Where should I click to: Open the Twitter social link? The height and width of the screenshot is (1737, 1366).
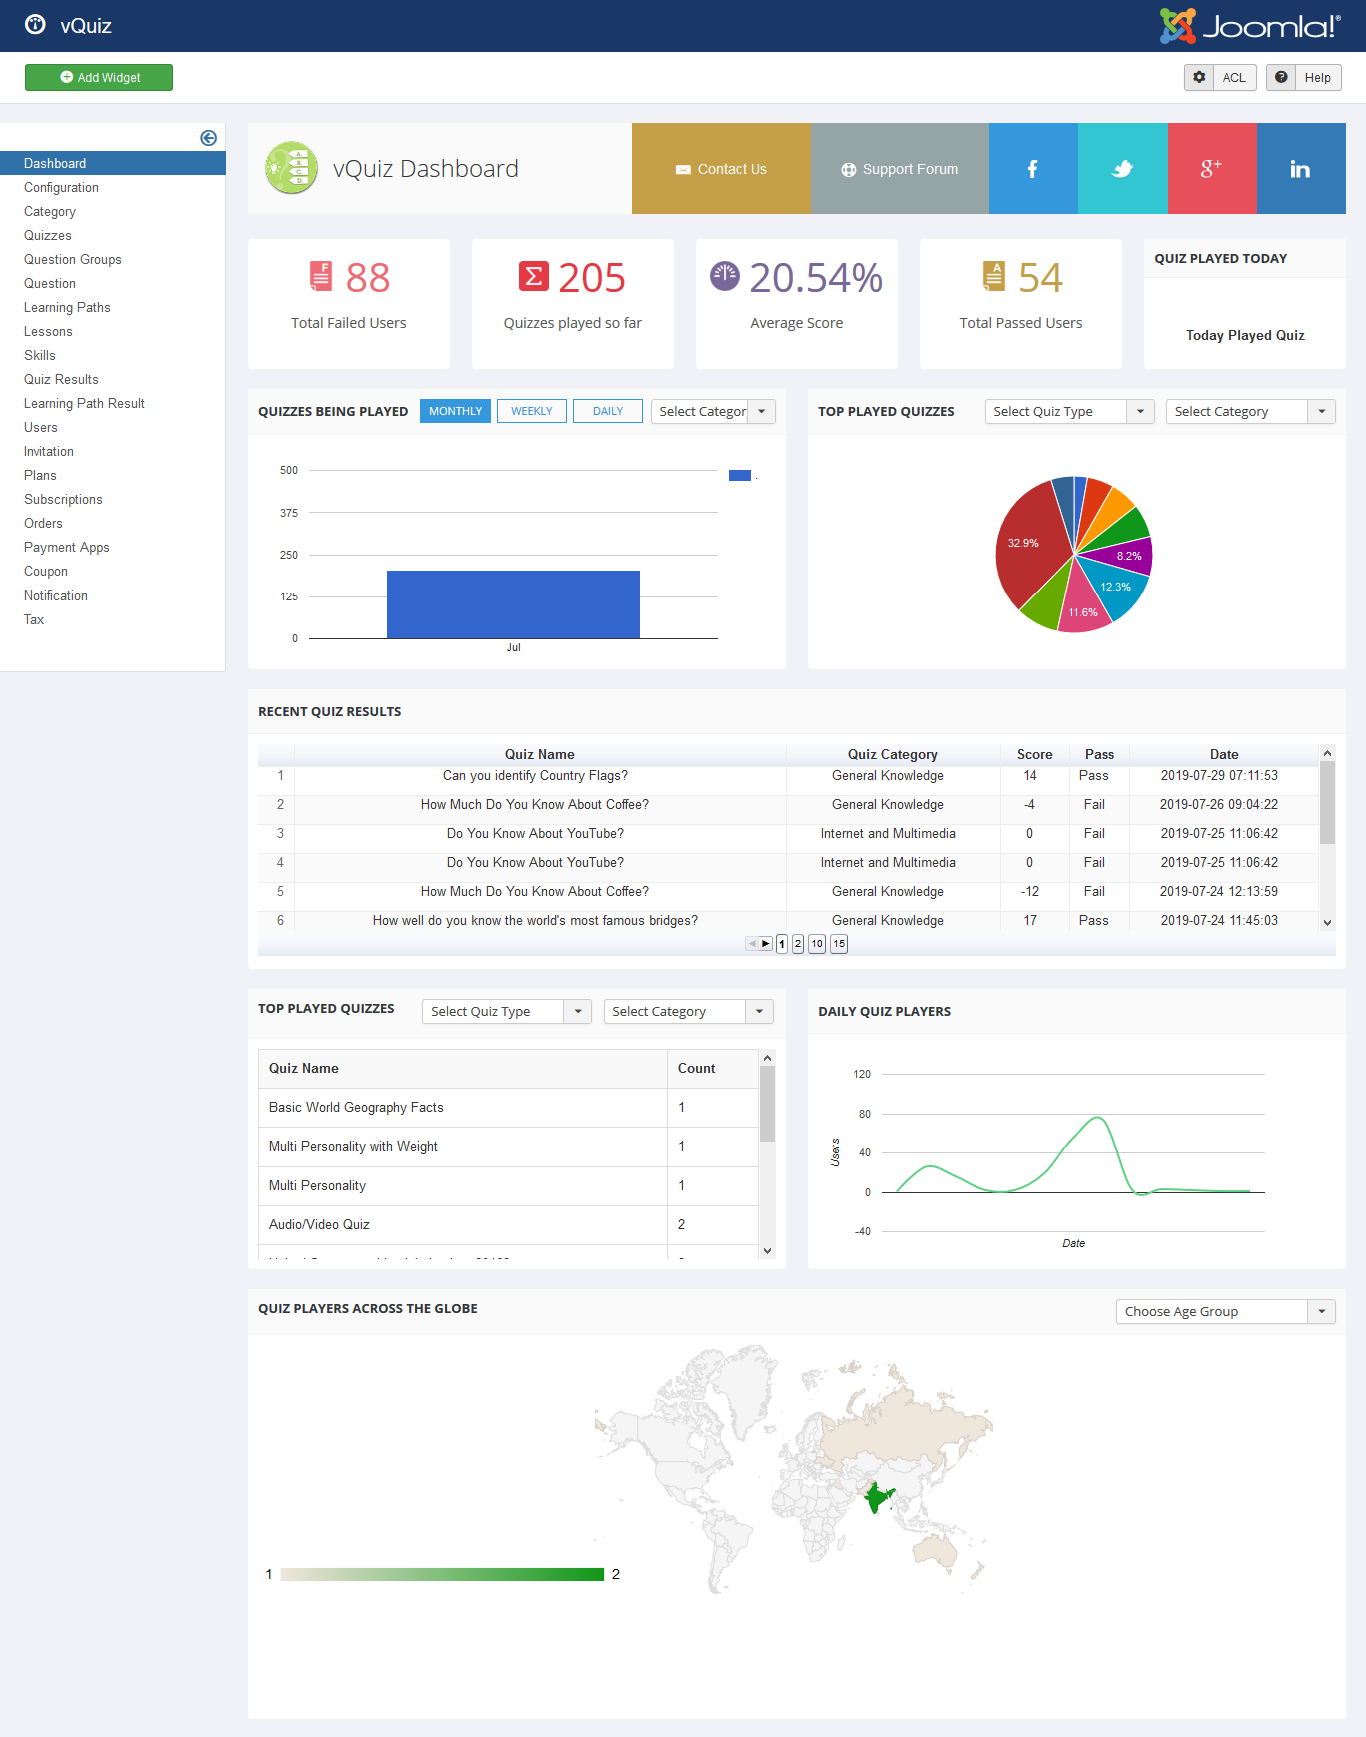point(1122,169)
